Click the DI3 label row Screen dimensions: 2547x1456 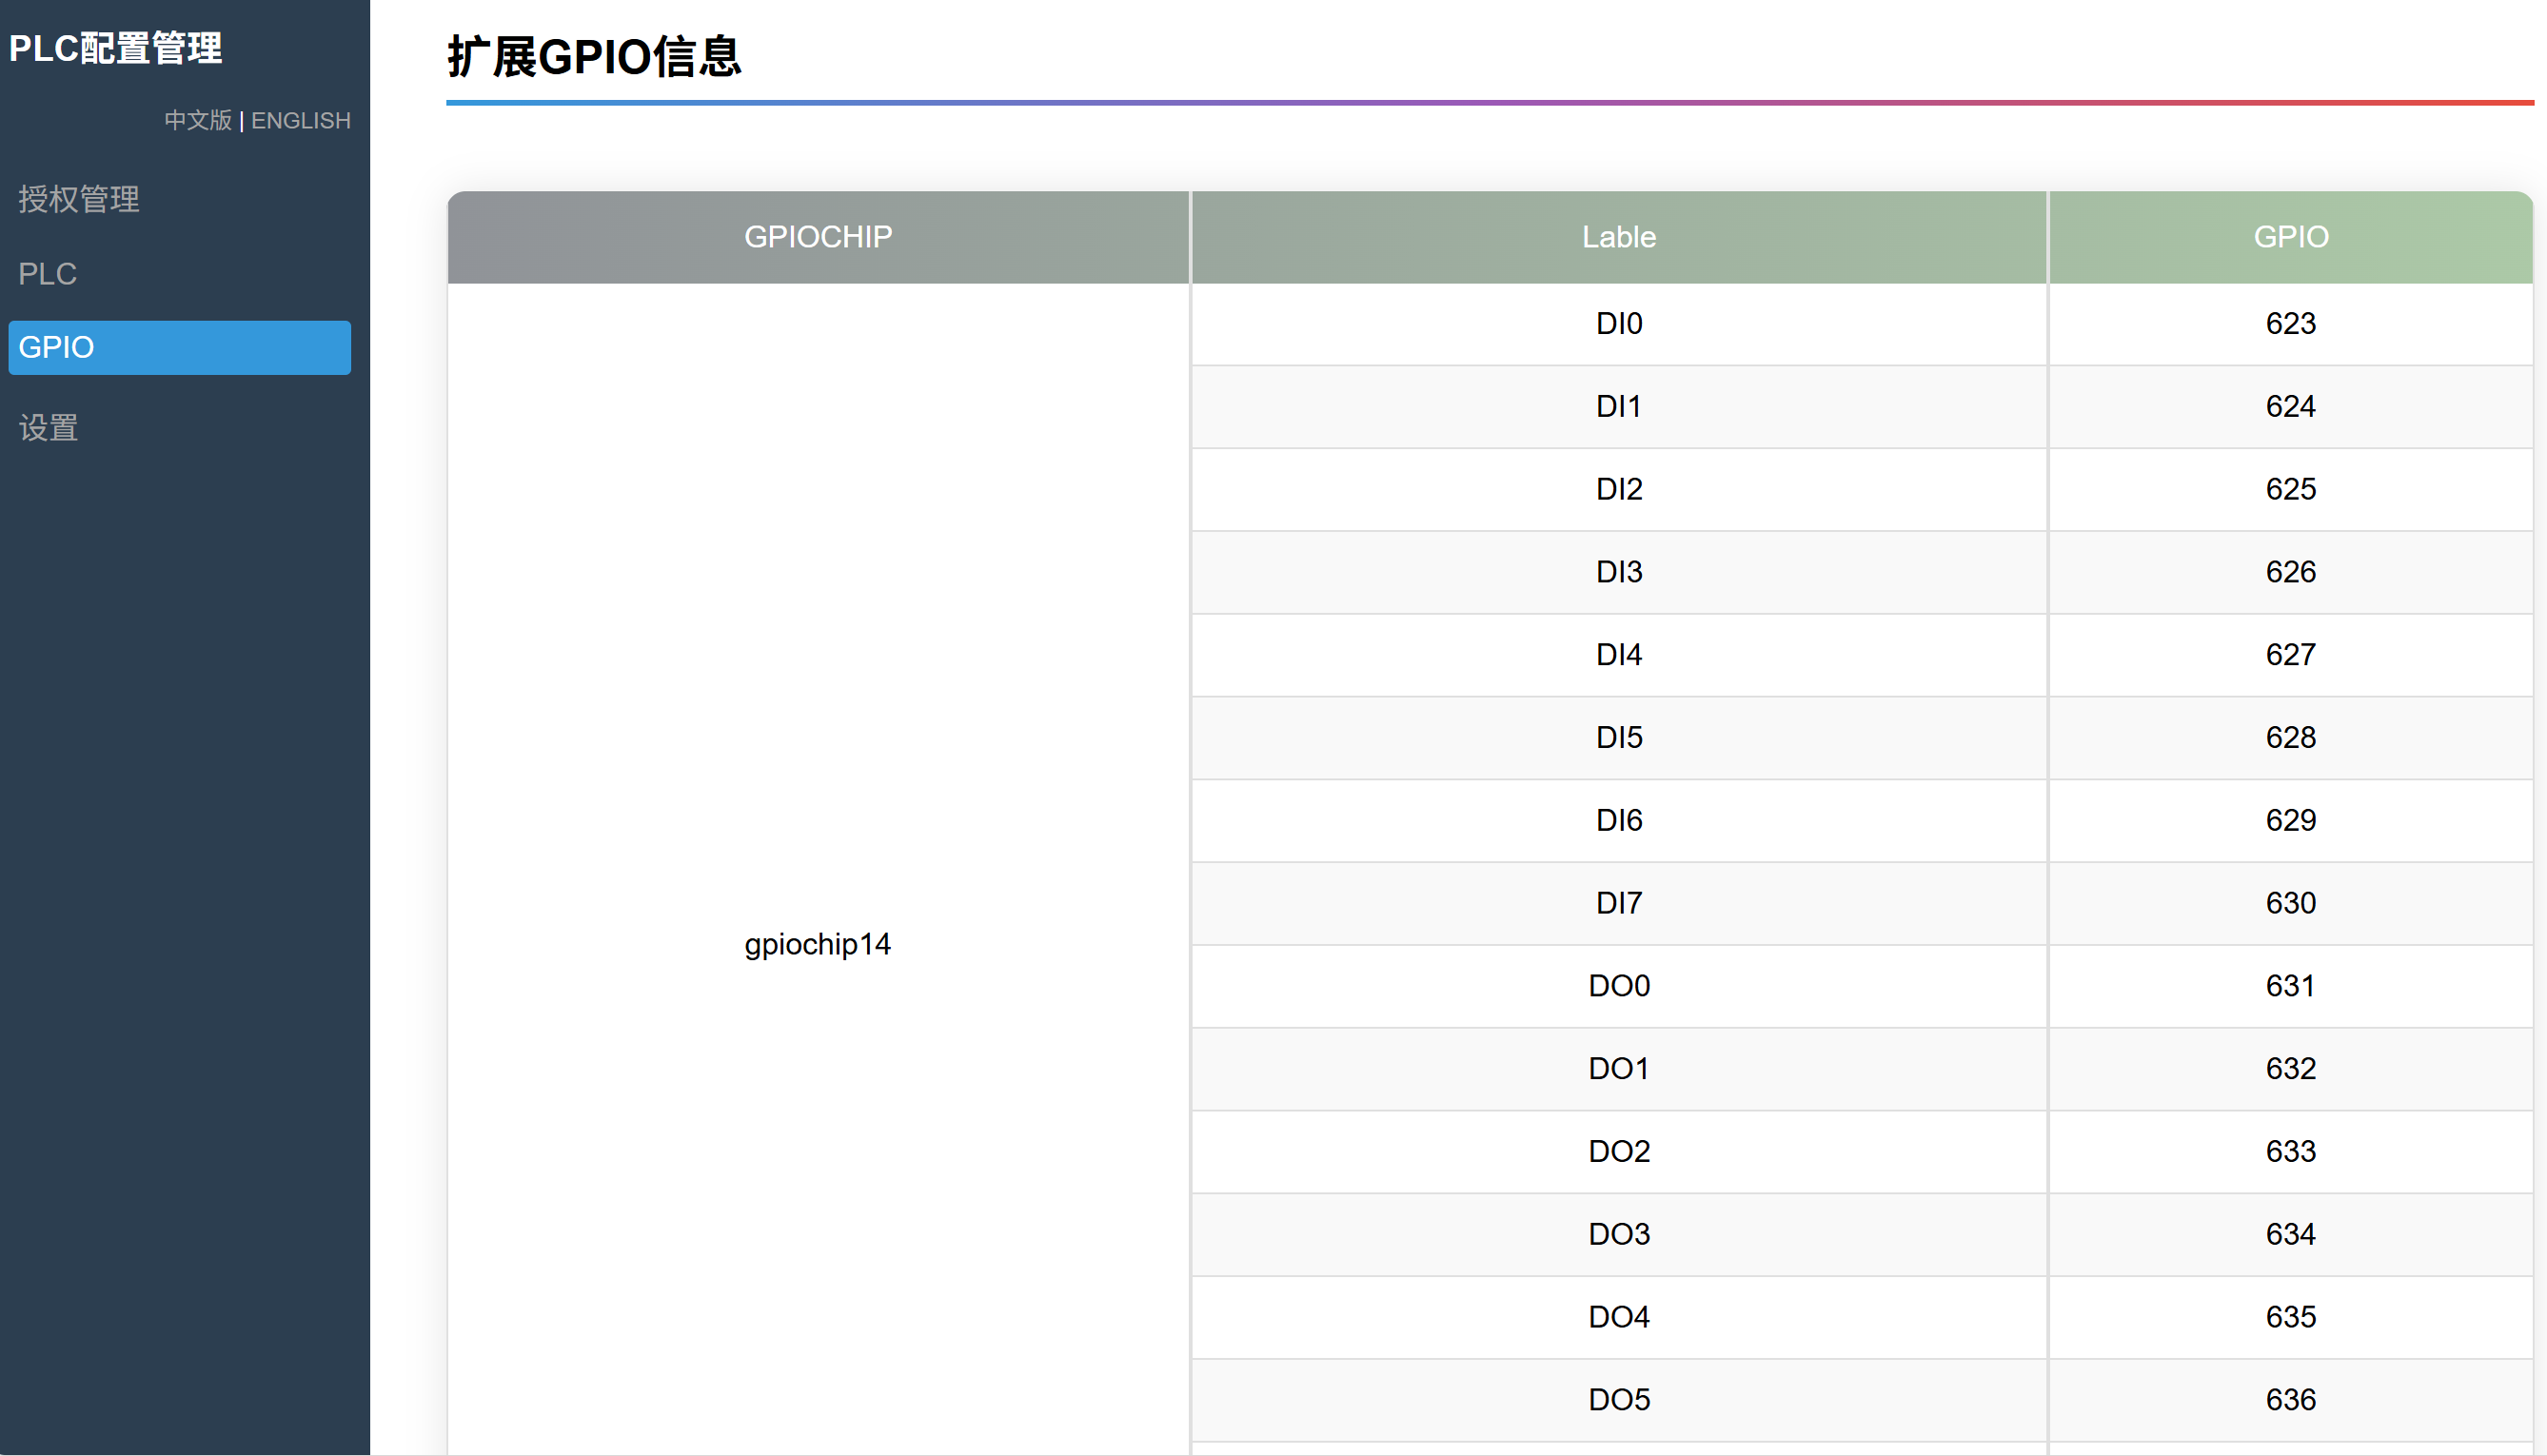point(1619,572)
